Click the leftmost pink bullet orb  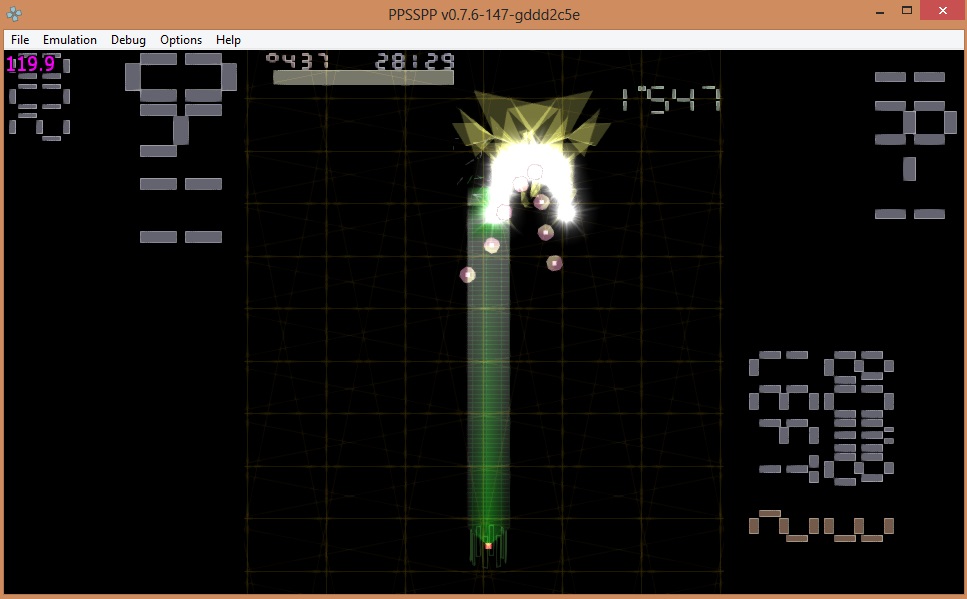pos(467,274)
